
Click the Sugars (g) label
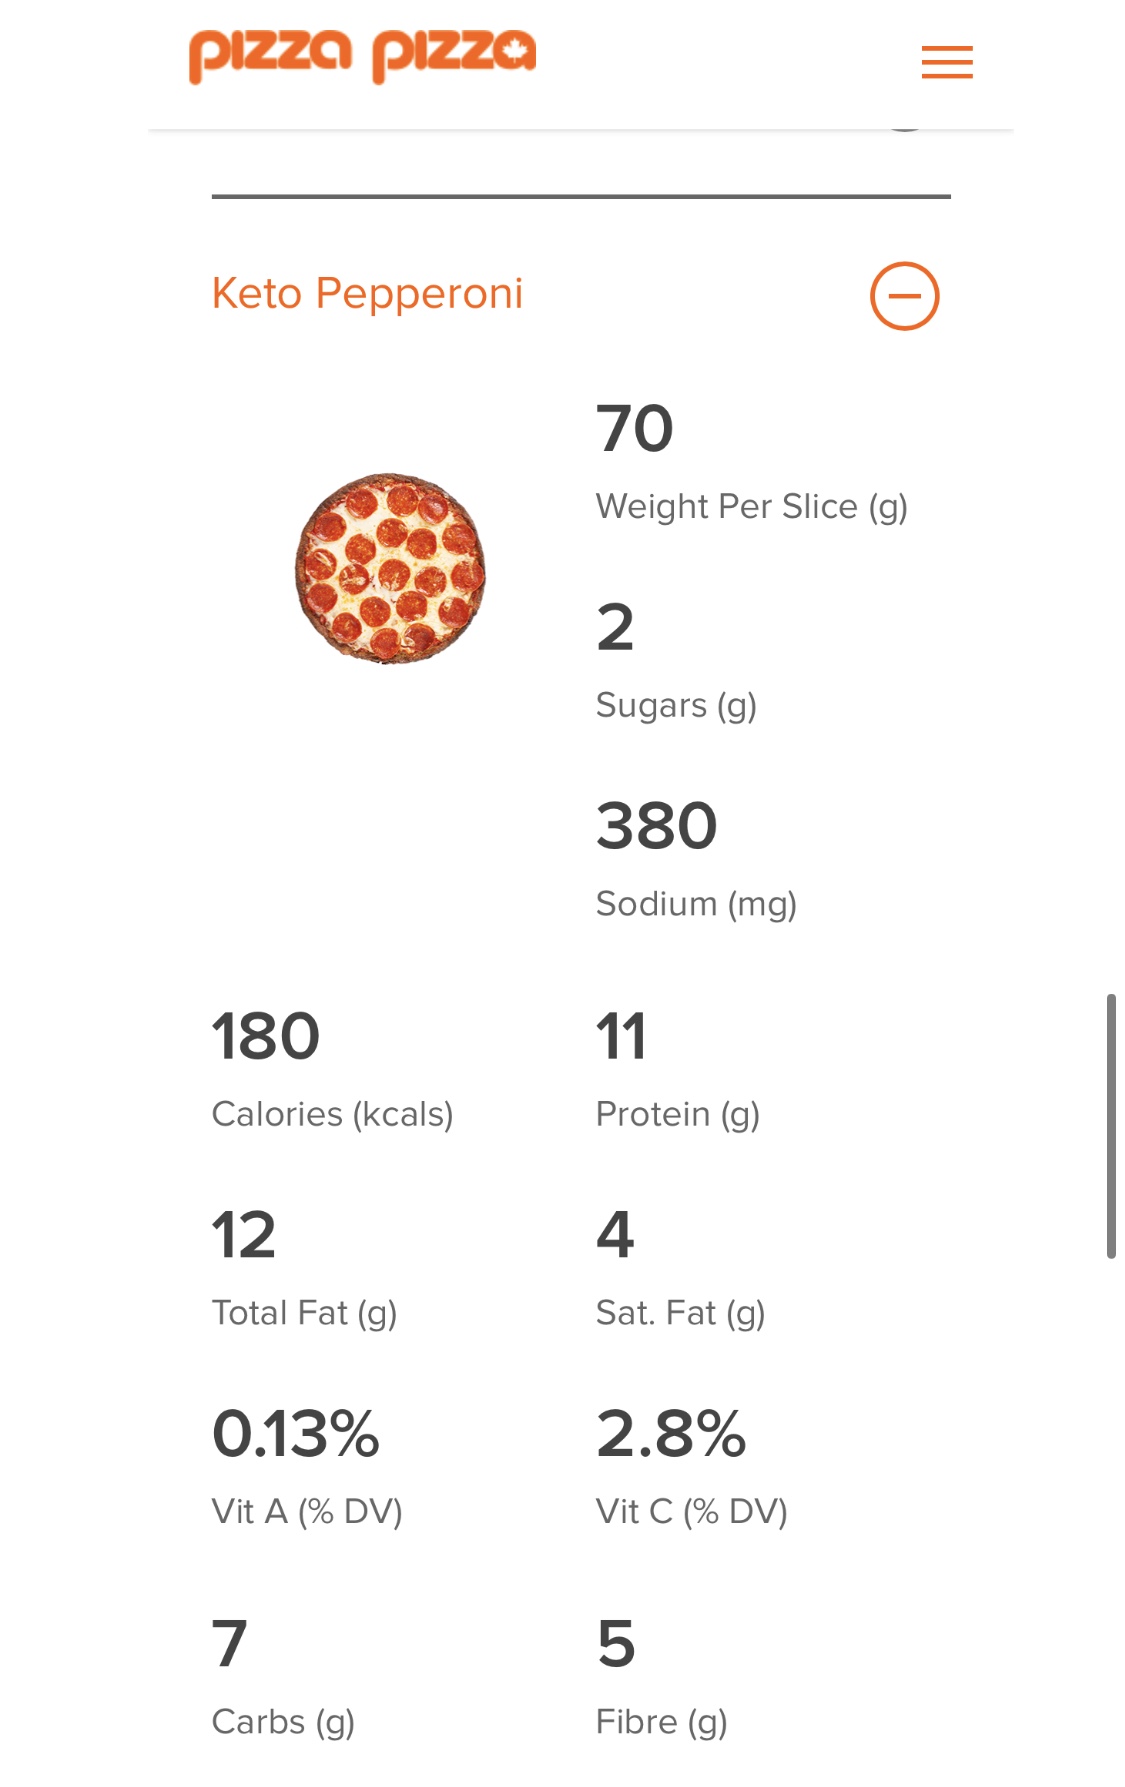(676, 706)
